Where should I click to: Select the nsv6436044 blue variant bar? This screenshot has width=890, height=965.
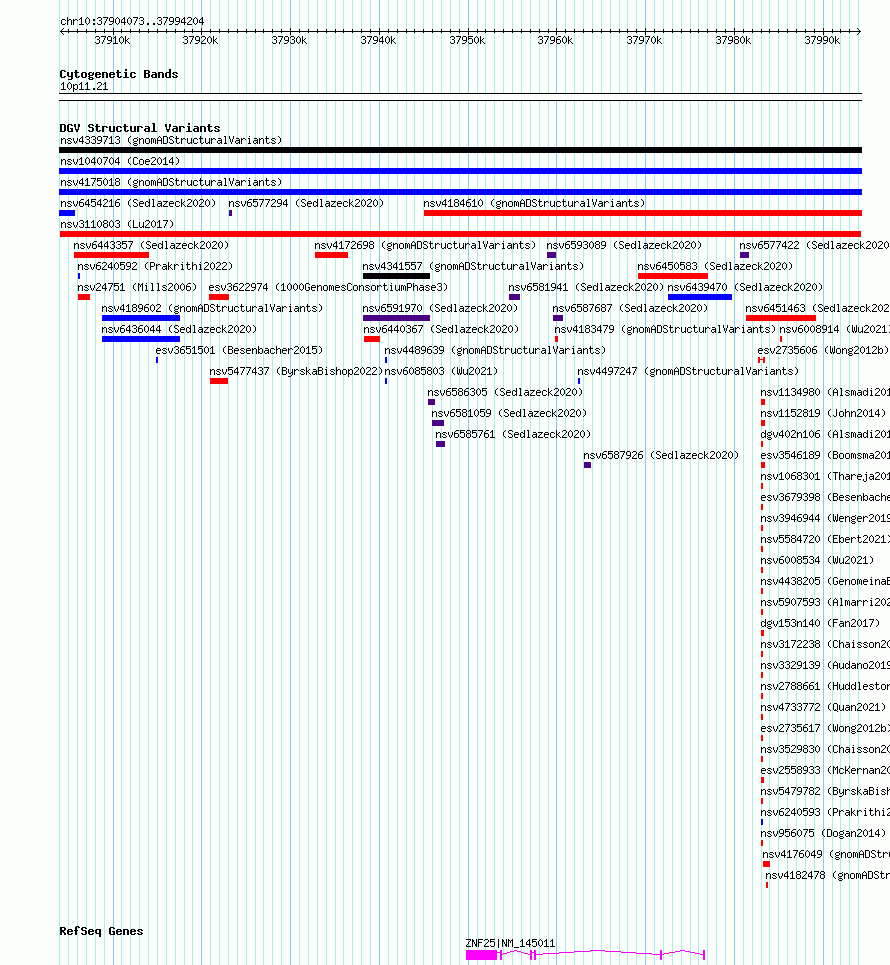pos(141,339)
